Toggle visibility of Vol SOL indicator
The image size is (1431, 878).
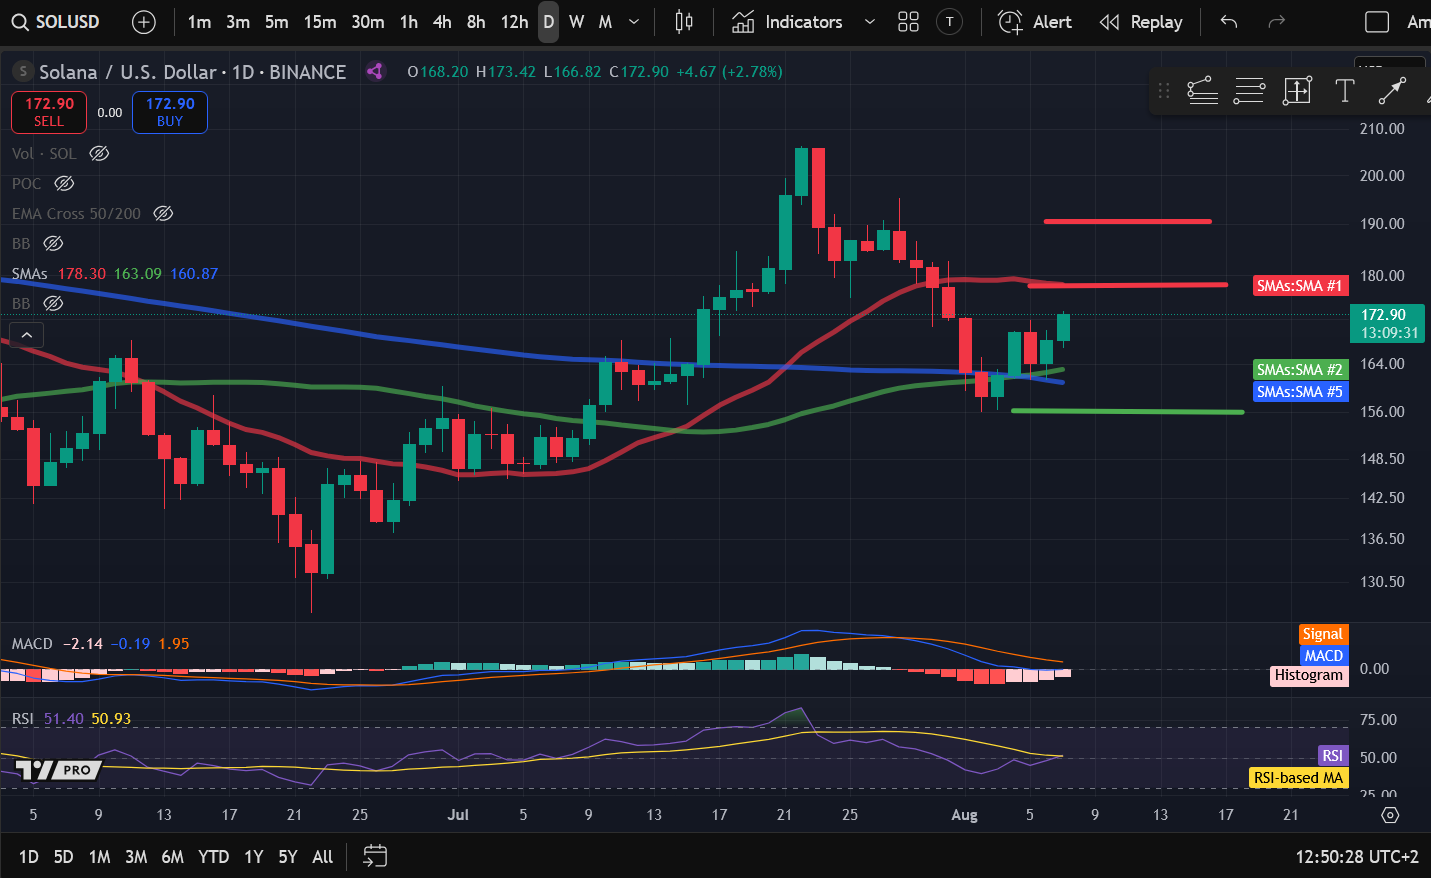[x=99, y=153]
